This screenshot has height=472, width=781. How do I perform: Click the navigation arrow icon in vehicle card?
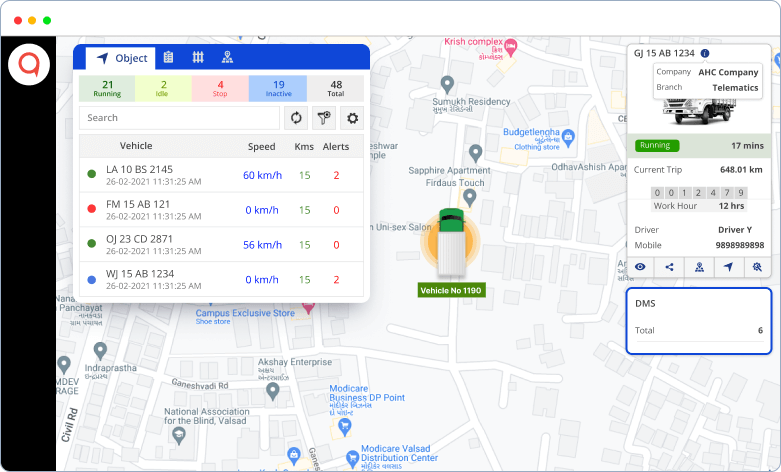pyautogui.click(x=728, y=267)
